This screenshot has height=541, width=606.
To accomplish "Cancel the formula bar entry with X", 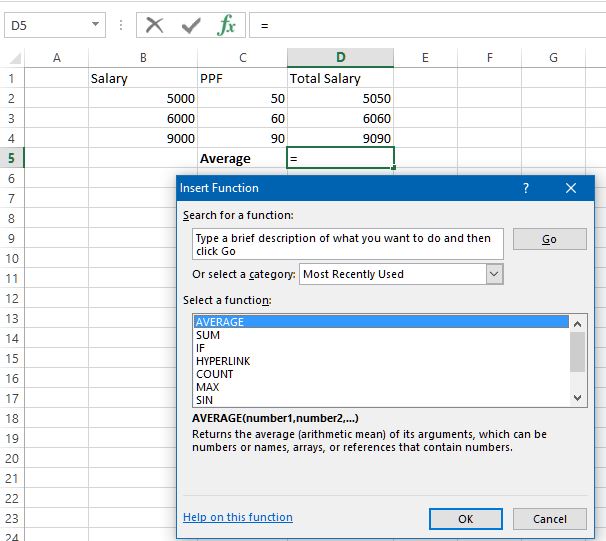I will click(155, 26).
